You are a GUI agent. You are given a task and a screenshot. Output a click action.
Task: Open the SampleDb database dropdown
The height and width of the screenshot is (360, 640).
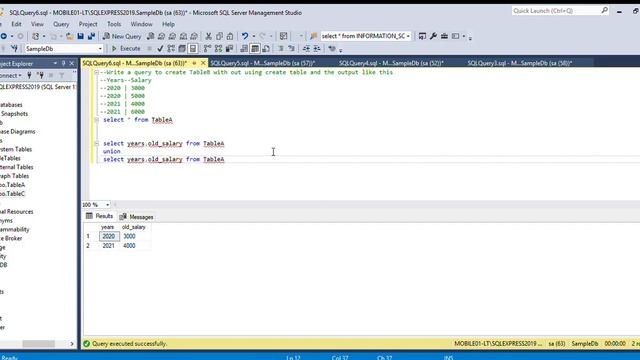(x=100, y=49)
